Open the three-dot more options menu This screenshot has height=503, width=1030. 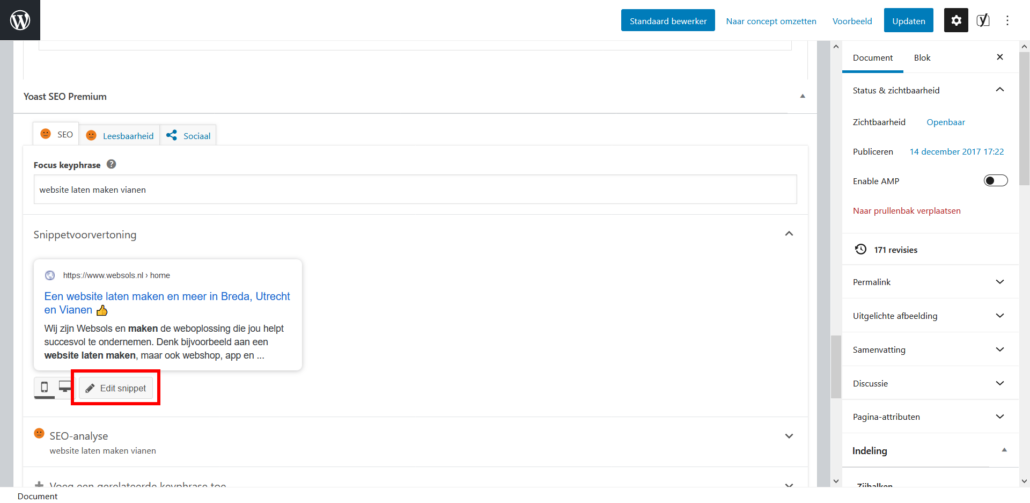[x=1008, y=20]
